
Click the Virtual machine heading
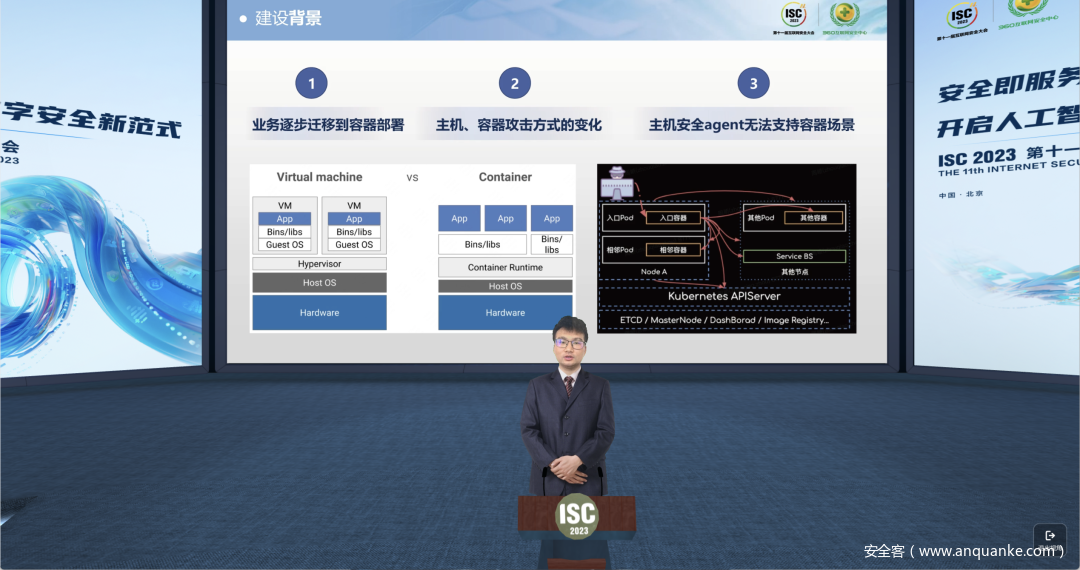pyautogui.click(x=319, y=177)
